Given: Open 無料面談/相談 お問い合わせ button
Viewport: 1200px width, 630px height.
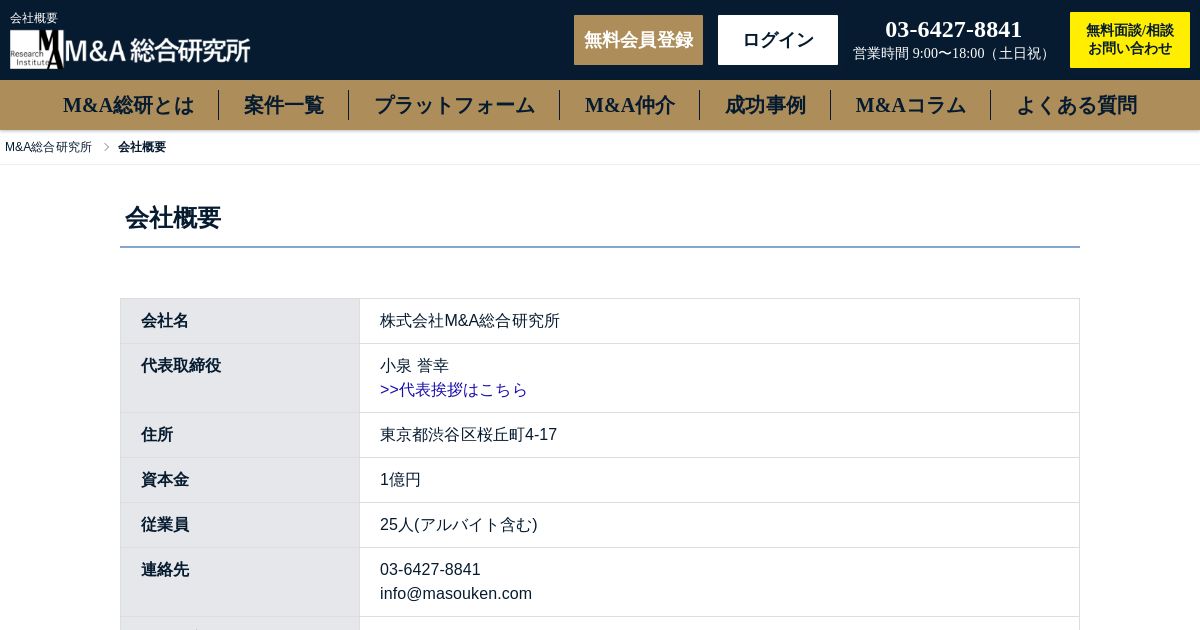Looking at the screenshot, I should click(x=1130, y=40).
